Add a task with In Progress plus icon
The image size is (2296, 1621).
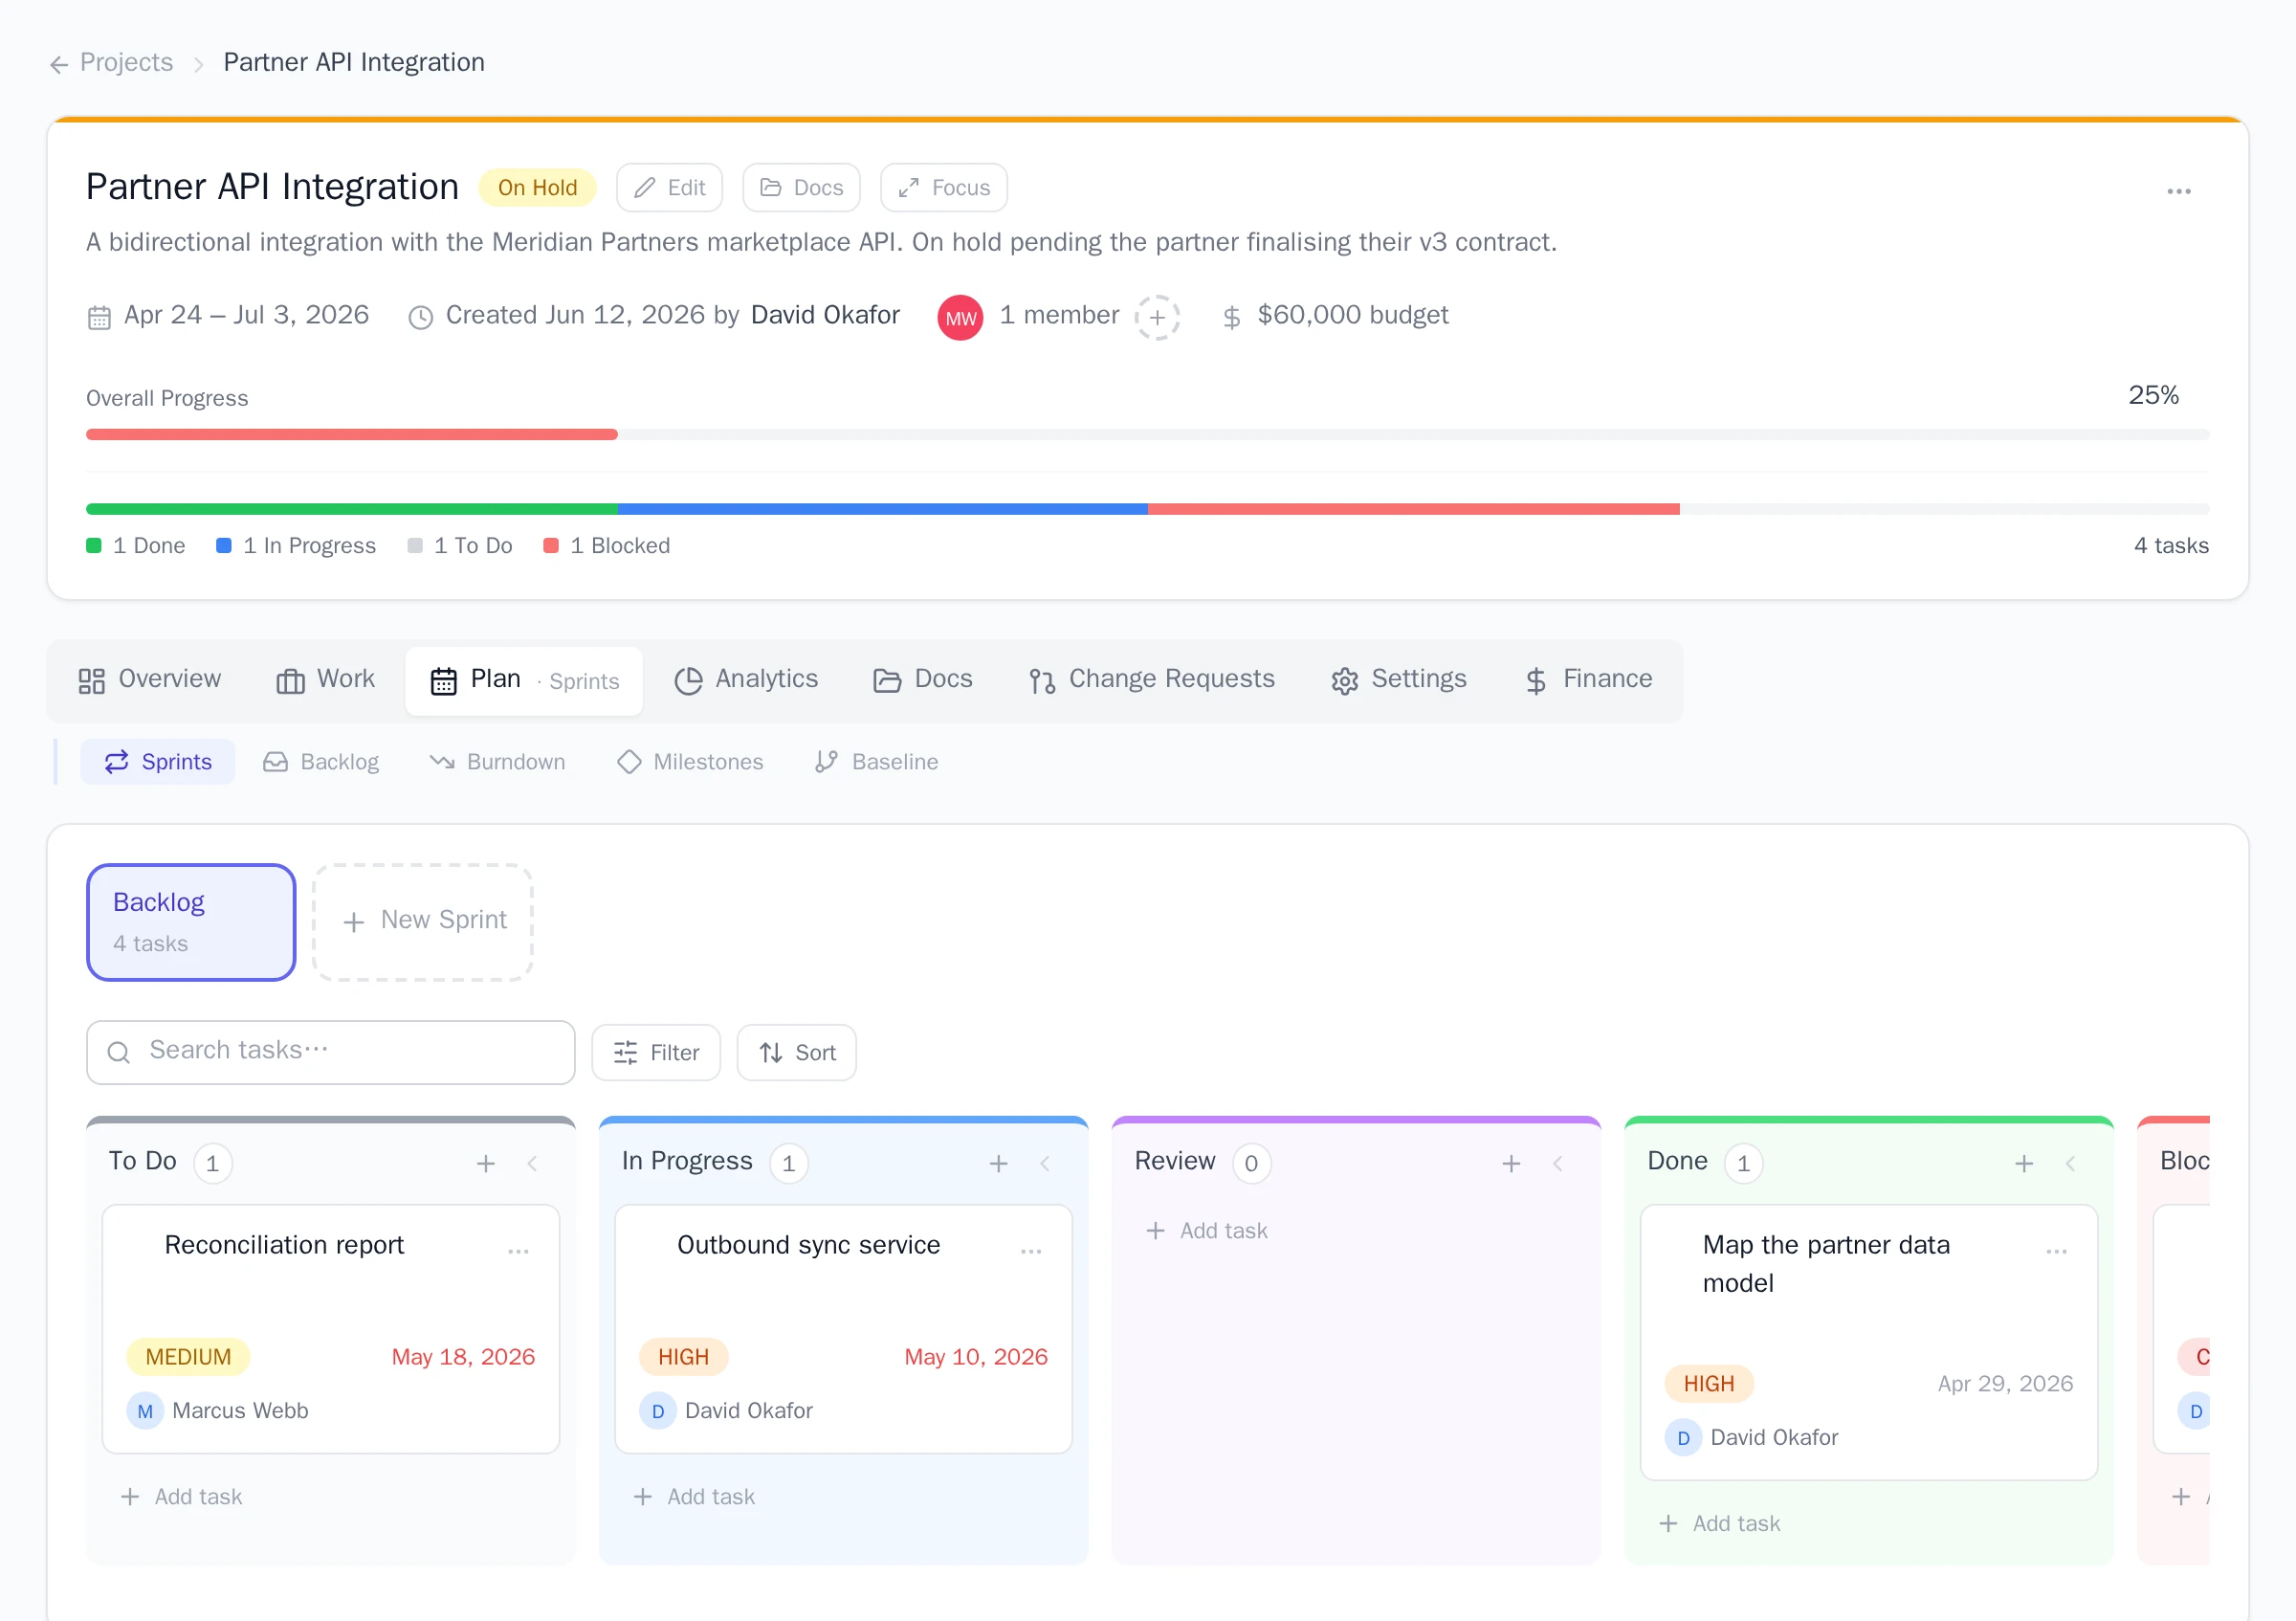pyautogui.click(x=999, y=1163)
